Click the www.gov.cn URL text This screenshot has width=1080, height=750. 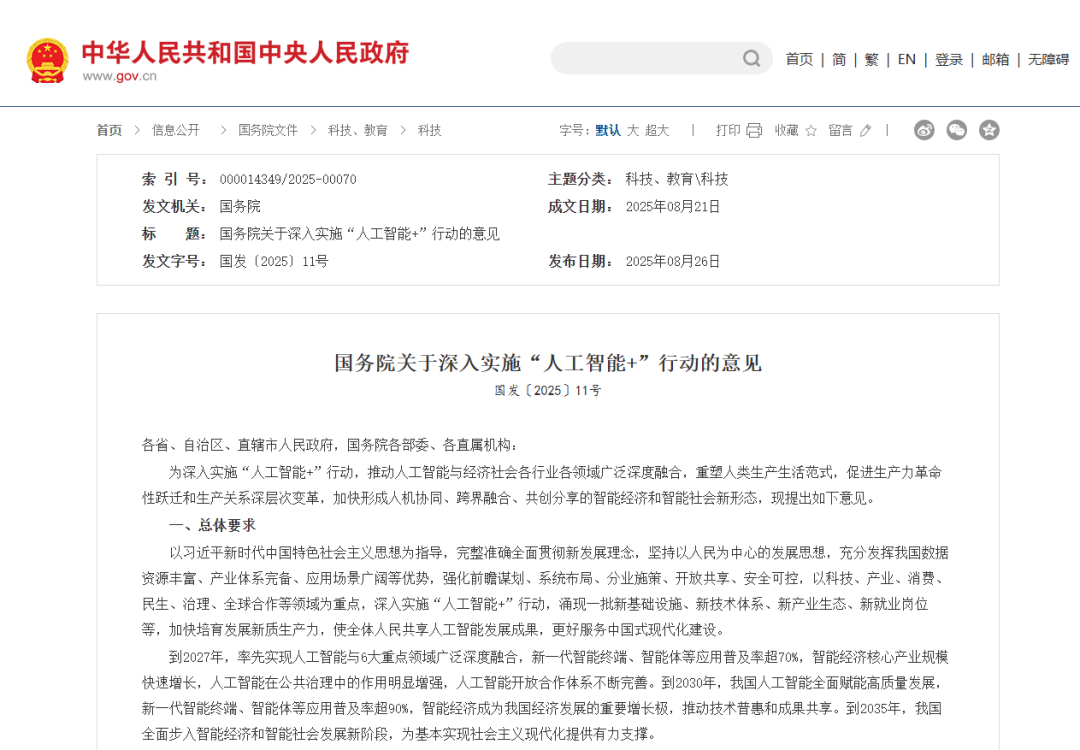click(119, 76)
